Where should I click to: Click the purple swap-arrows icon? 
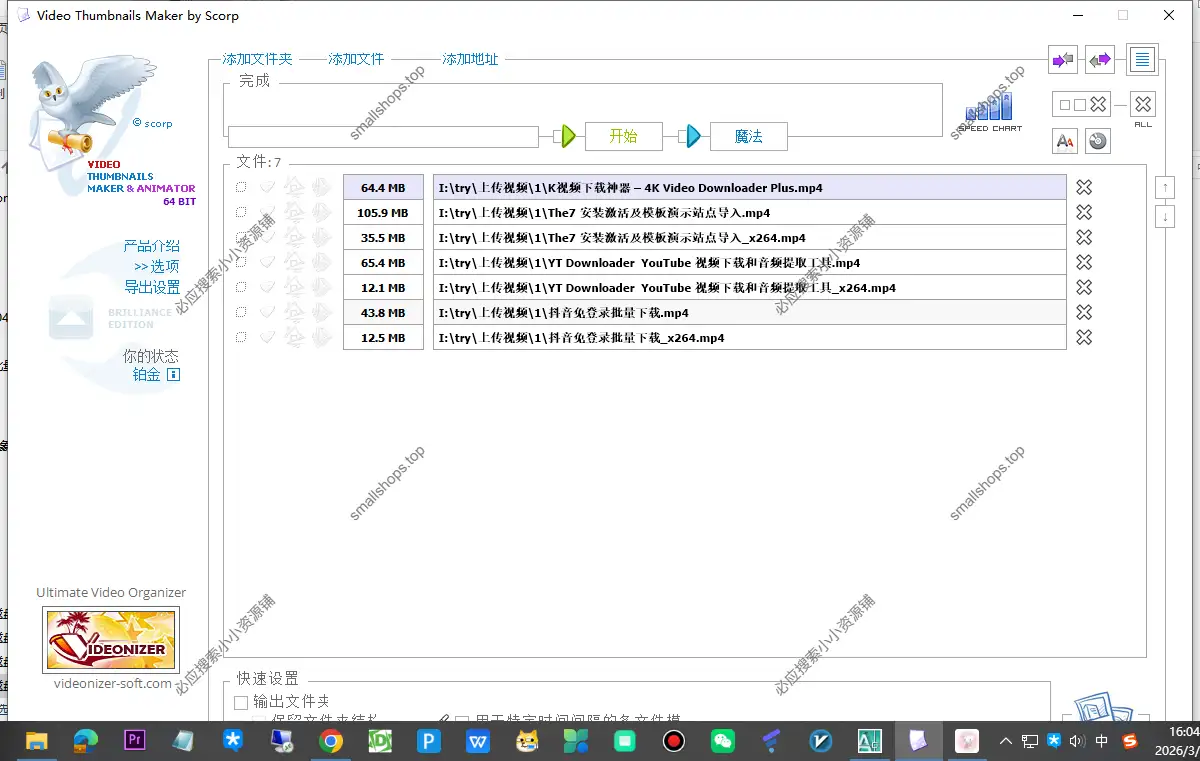tap(1100, 60)
